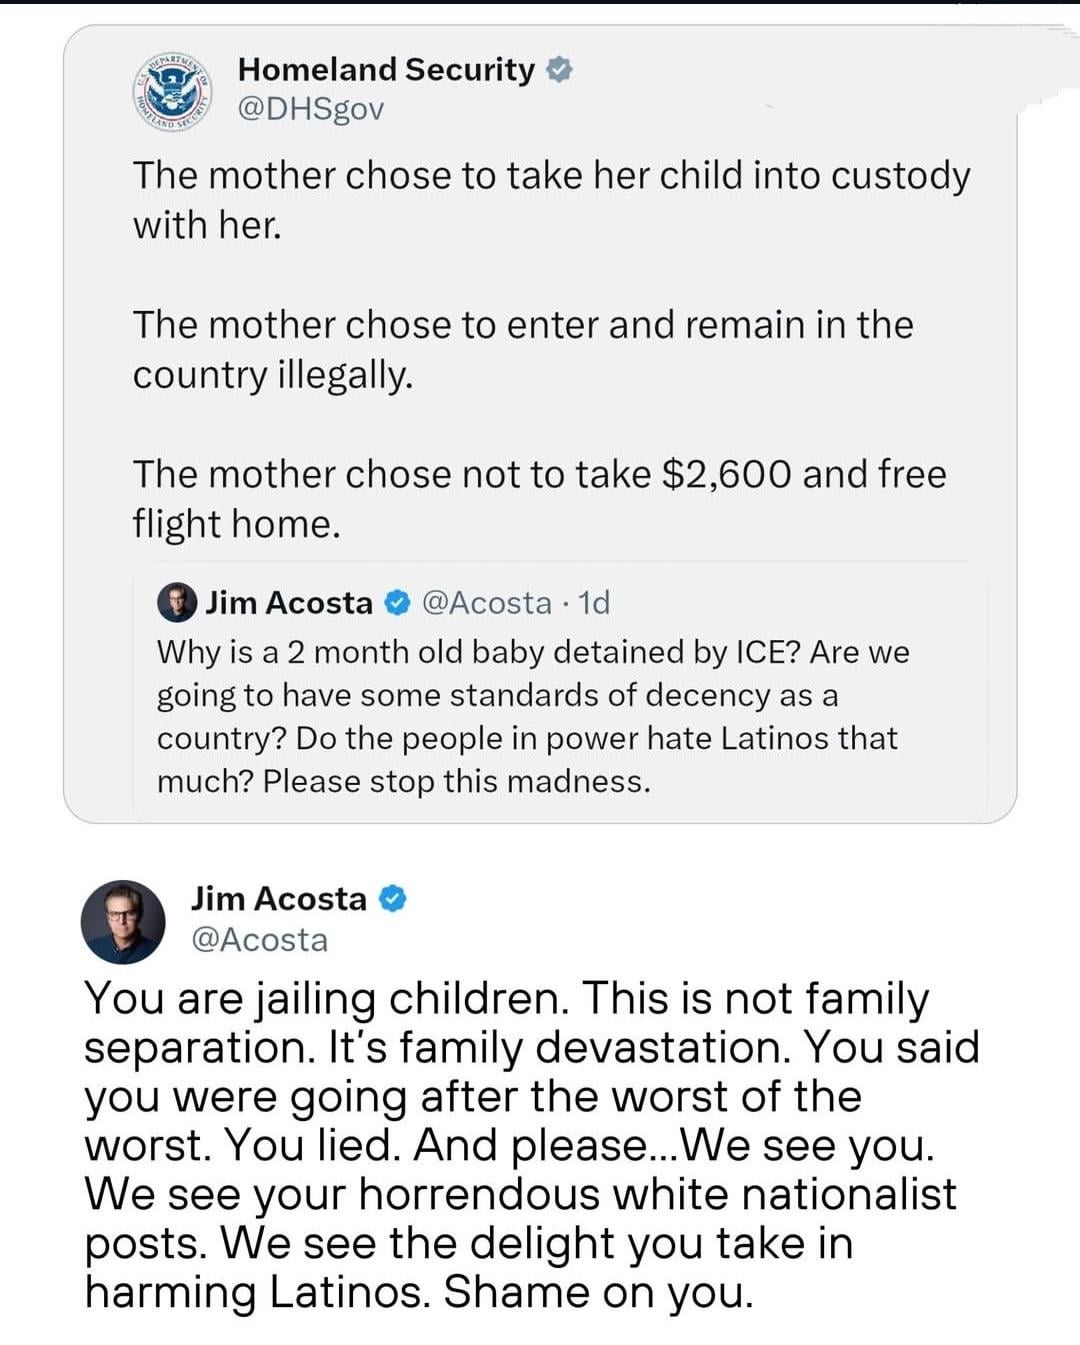Click the bold Jim Acosta name on the reply
Viewport: 1080px width, 1345px height.
(x=279, y=898)
